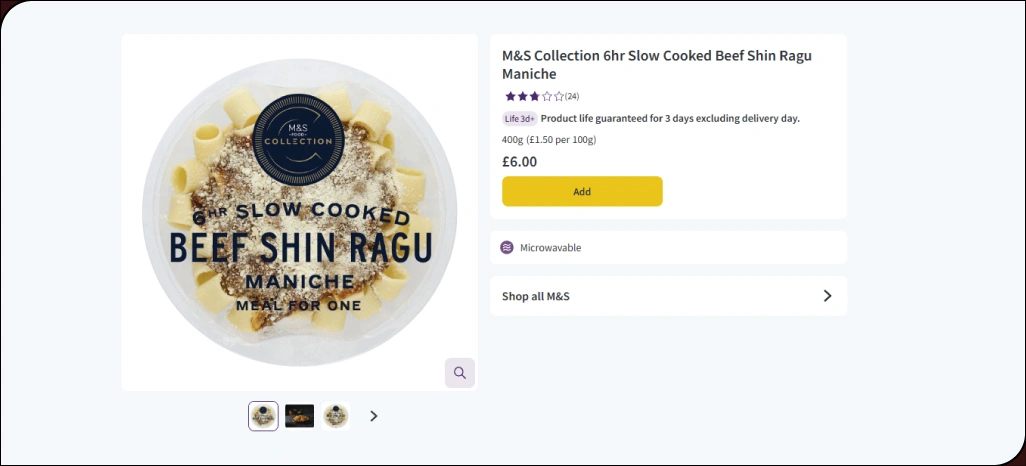Open the (24) reviews count

572,97
